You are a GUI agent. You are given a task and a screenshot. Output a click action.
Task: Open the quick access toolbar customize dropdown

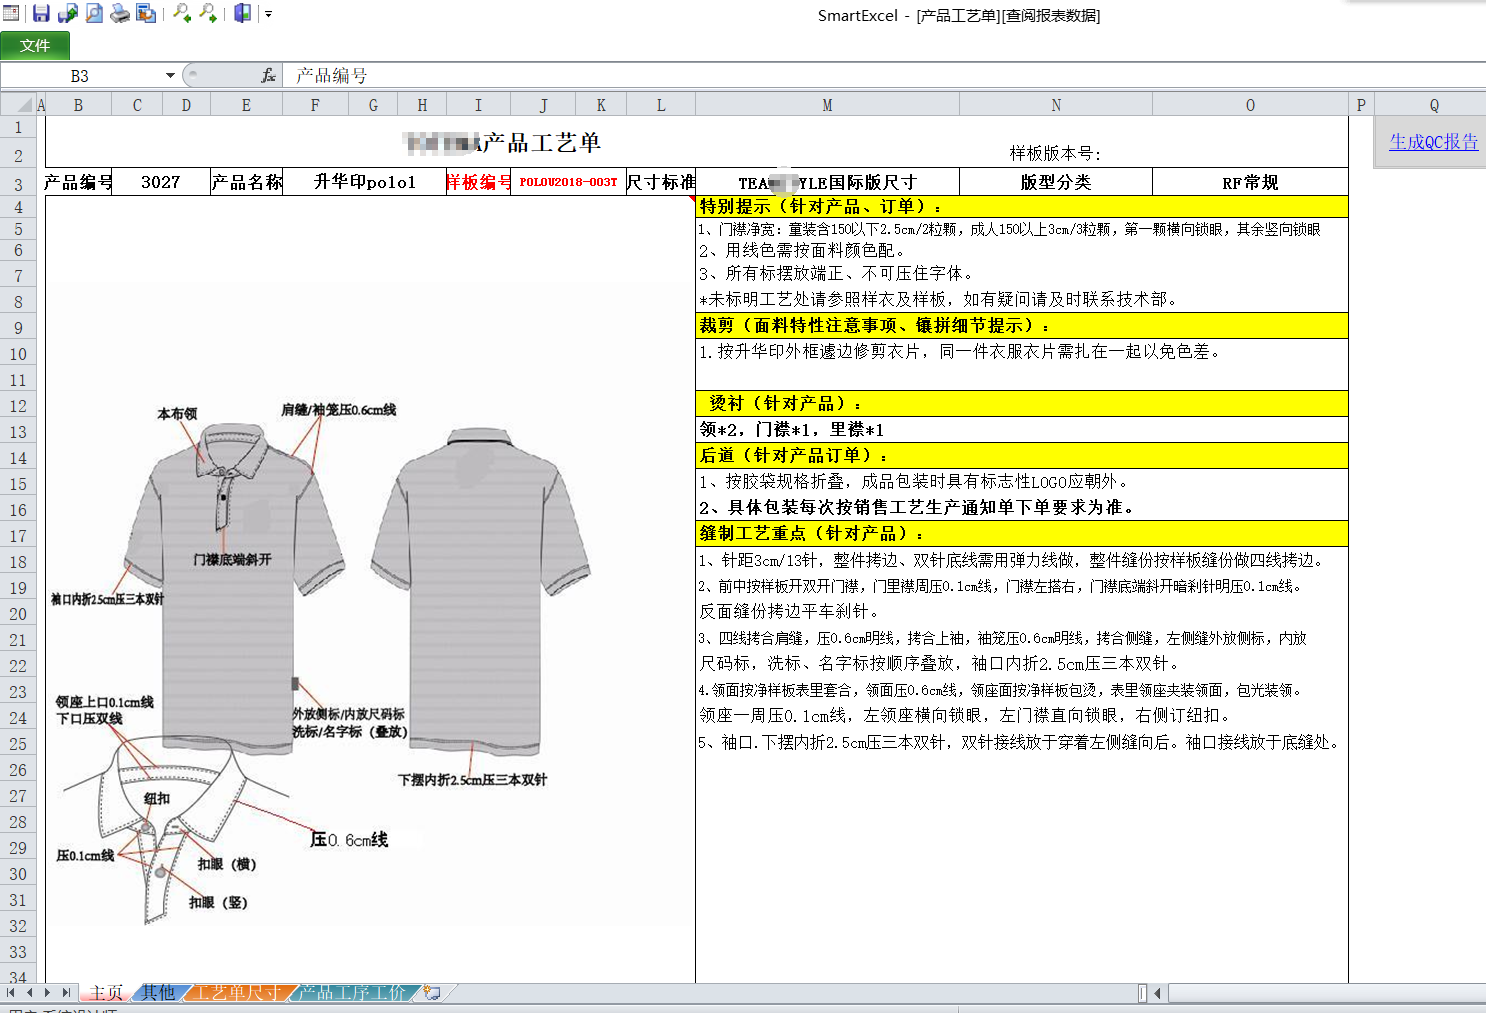pos(268,14)
